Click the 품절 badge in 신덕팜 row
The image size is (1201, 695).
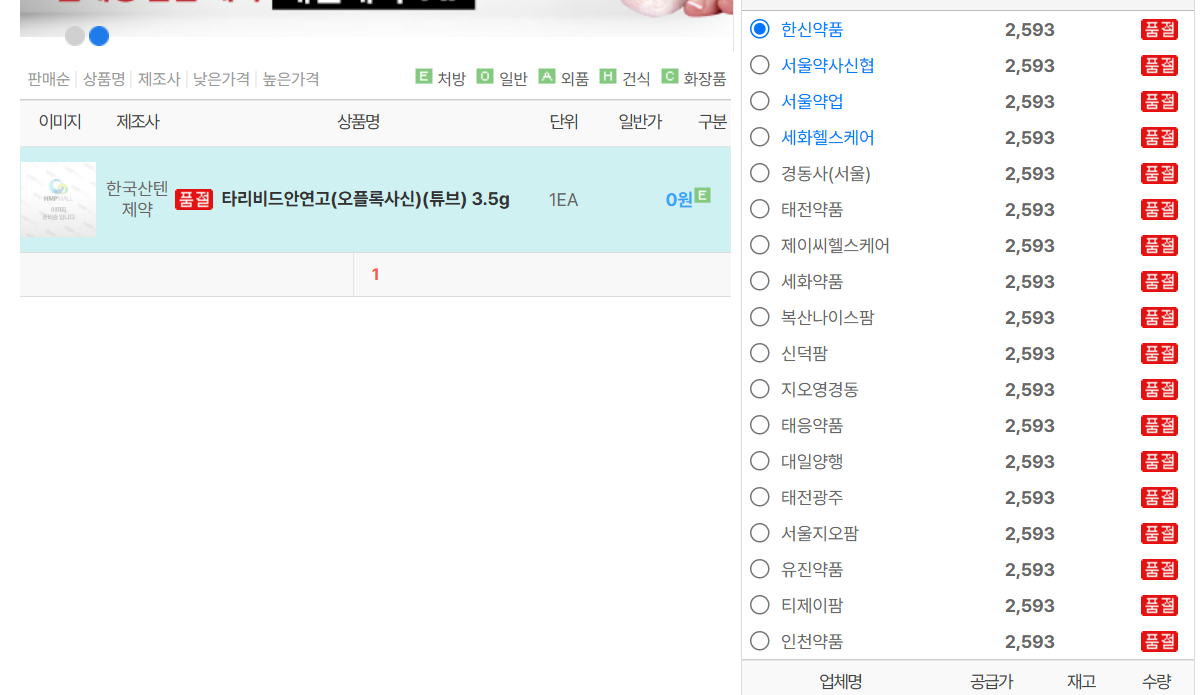click(x=1159, y=353)
